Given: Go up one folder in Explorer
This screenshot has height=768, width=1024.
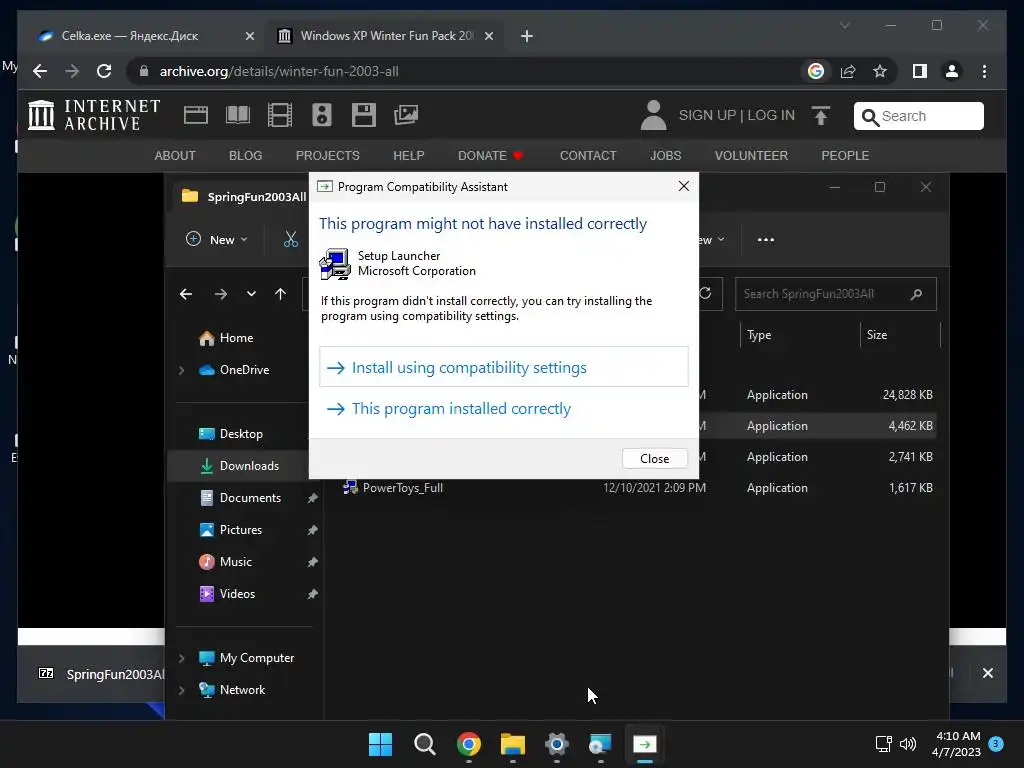Looking at the screenshot, I should (280, 294).
